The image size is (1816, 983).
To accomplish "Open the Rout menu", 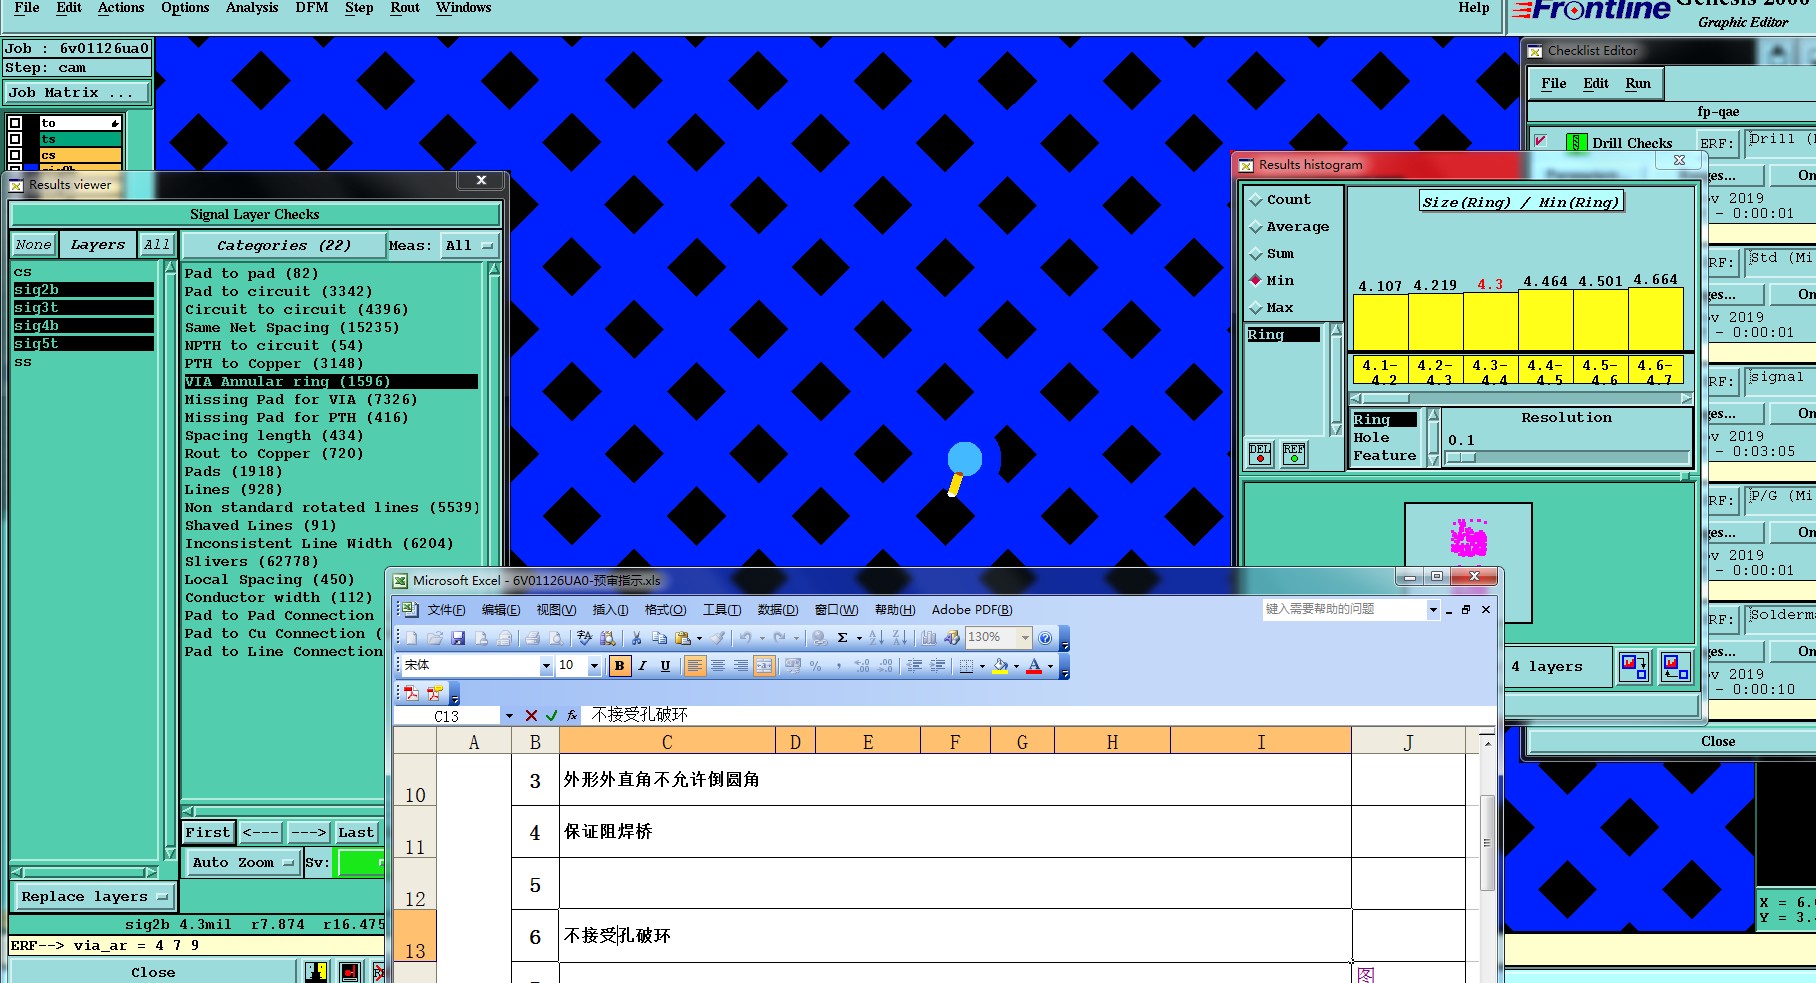I will click(x=405, y=8).
